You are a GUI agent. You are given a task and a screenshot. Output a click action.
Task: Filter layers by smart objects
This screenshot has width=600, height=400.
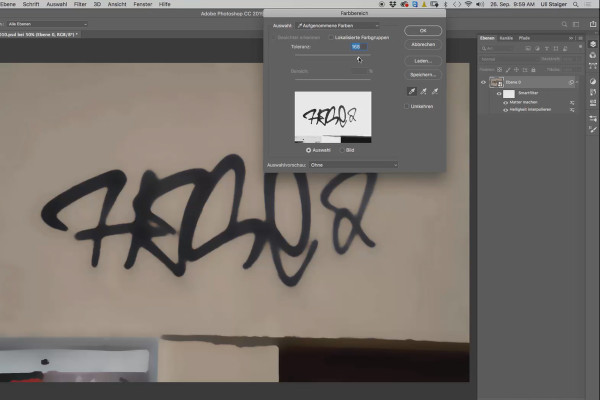coord(565,49)
